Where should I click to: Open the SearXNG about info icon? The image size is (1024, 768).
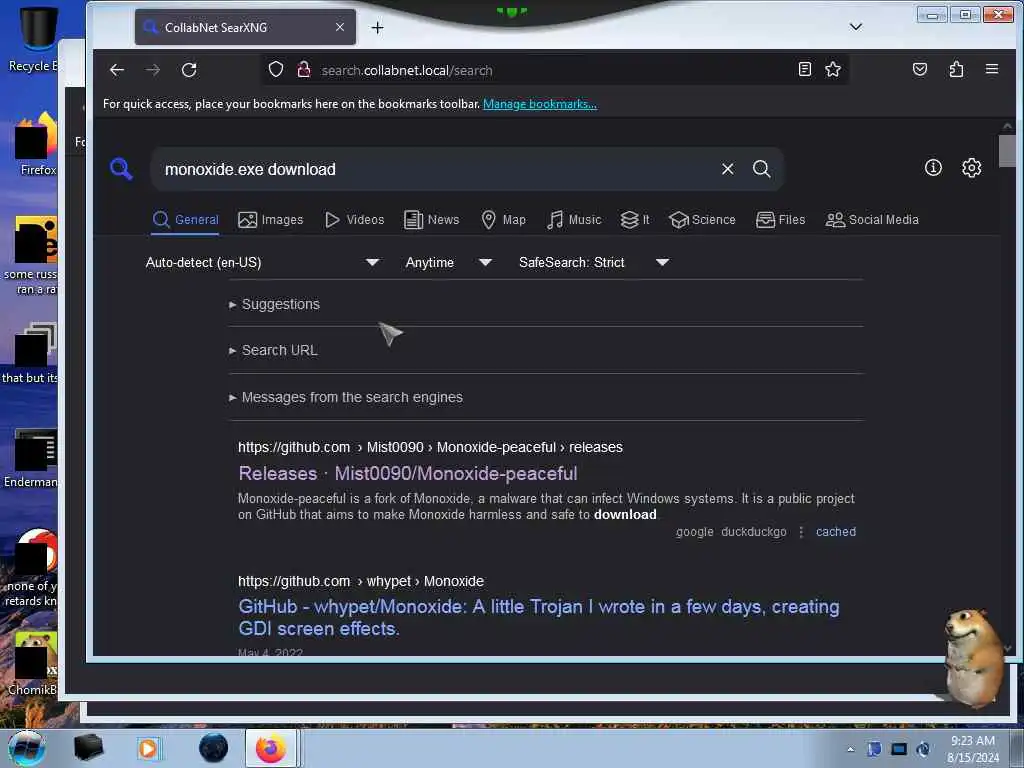pos(933,168)
